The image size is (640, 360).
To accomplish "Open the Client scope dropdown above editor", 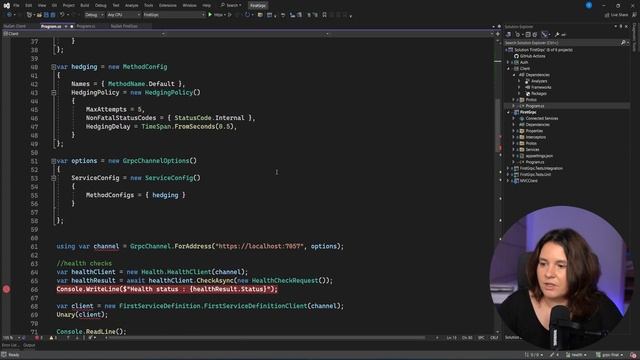I will [x=84, y=34].
